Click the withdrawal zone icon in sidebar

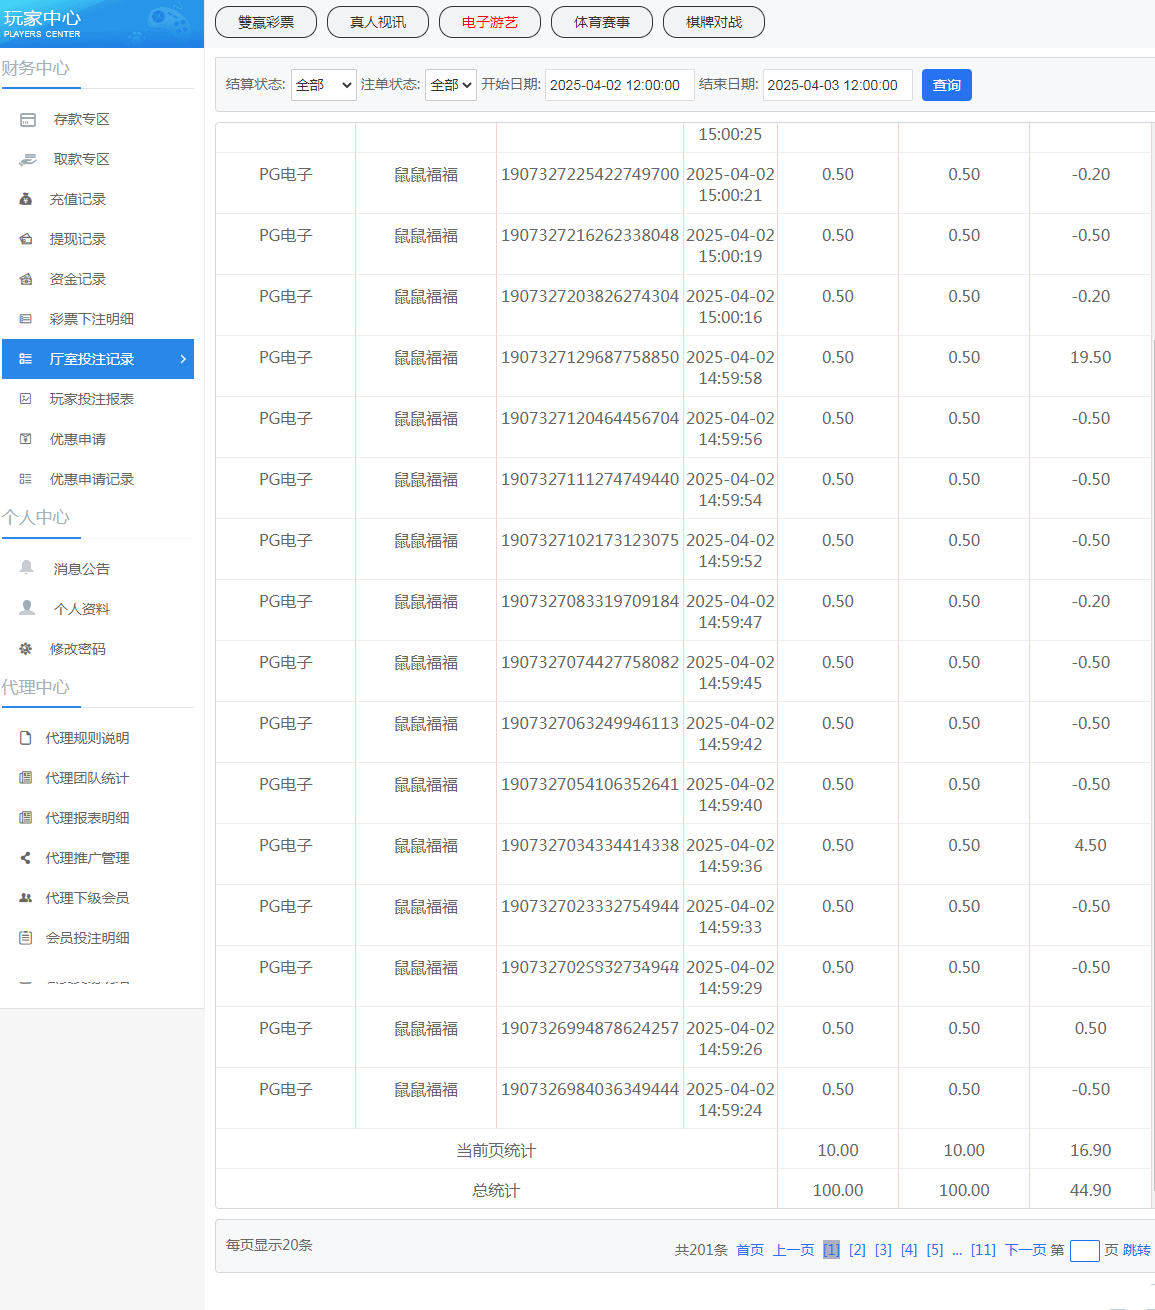pos(28,160)
